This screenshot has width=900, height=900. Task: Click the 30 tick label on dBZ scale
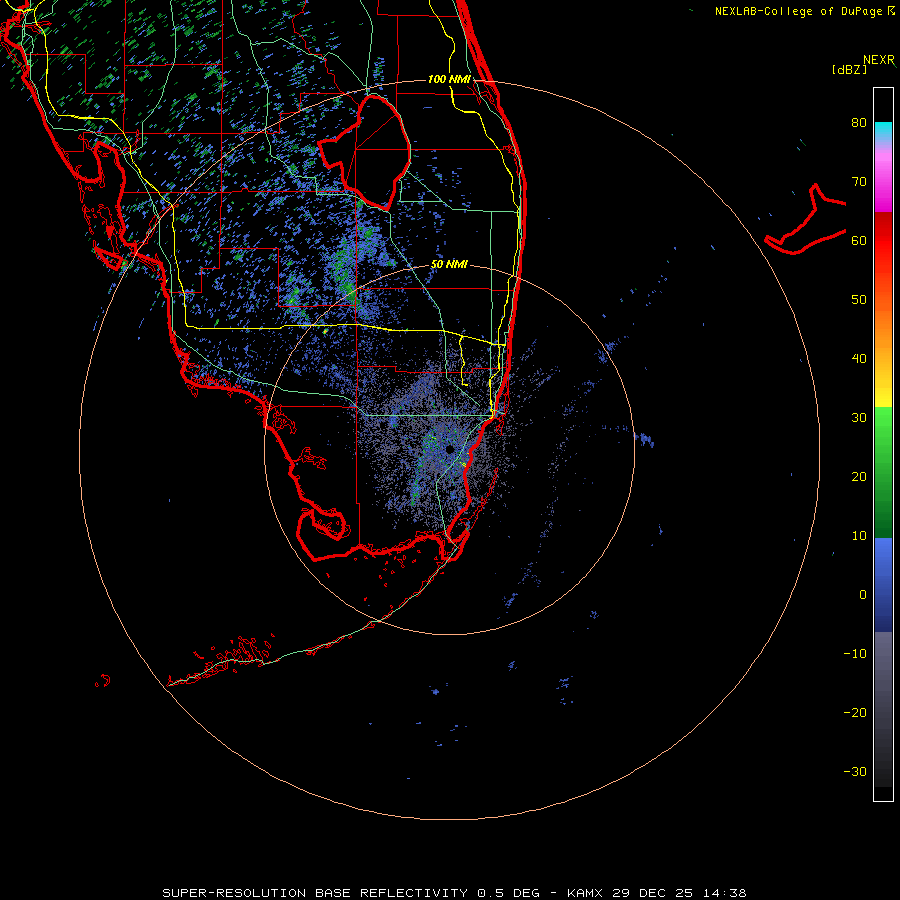coord(859,418)
